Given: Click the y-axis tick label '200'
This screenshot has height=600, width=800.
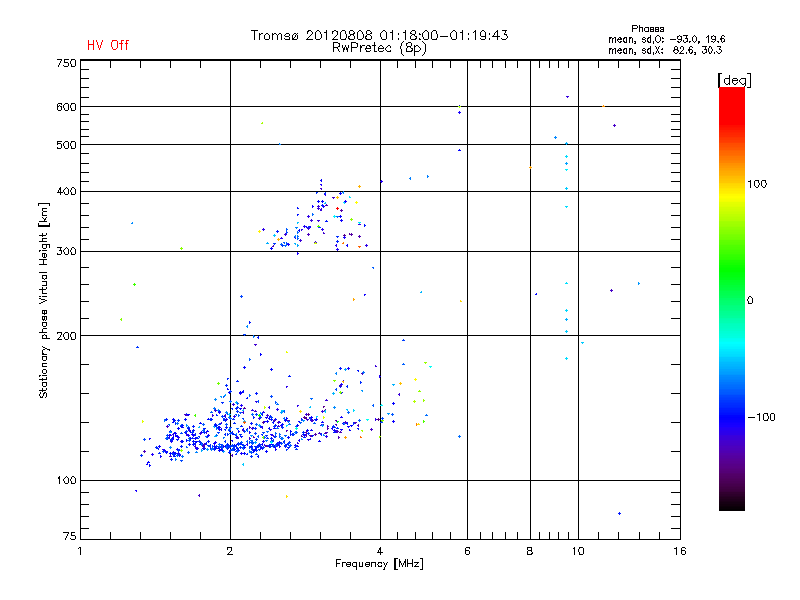Looking at the screenshot, I should [x=66, y=336].
